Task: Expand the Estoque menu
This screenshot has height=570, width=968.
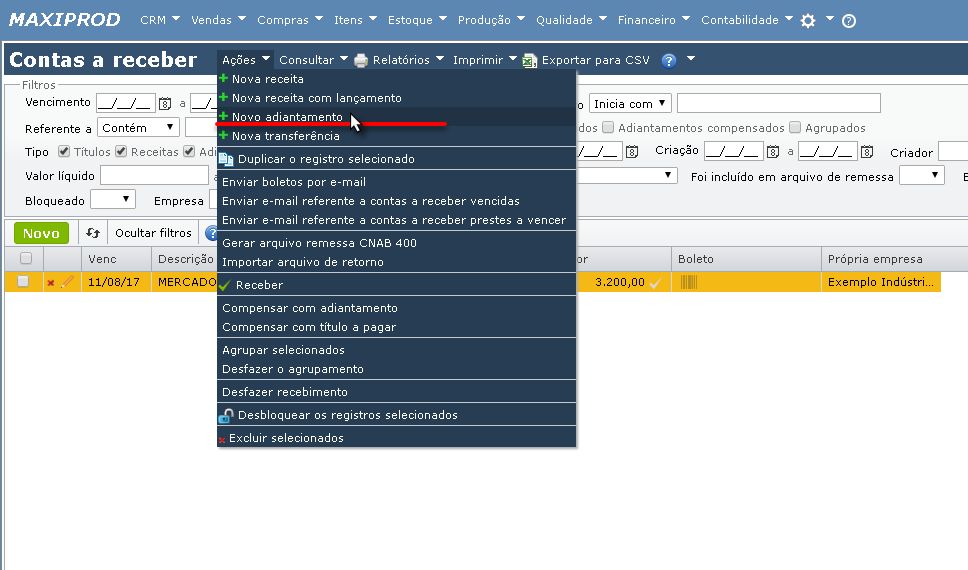Action: click(x=417, y=20)
